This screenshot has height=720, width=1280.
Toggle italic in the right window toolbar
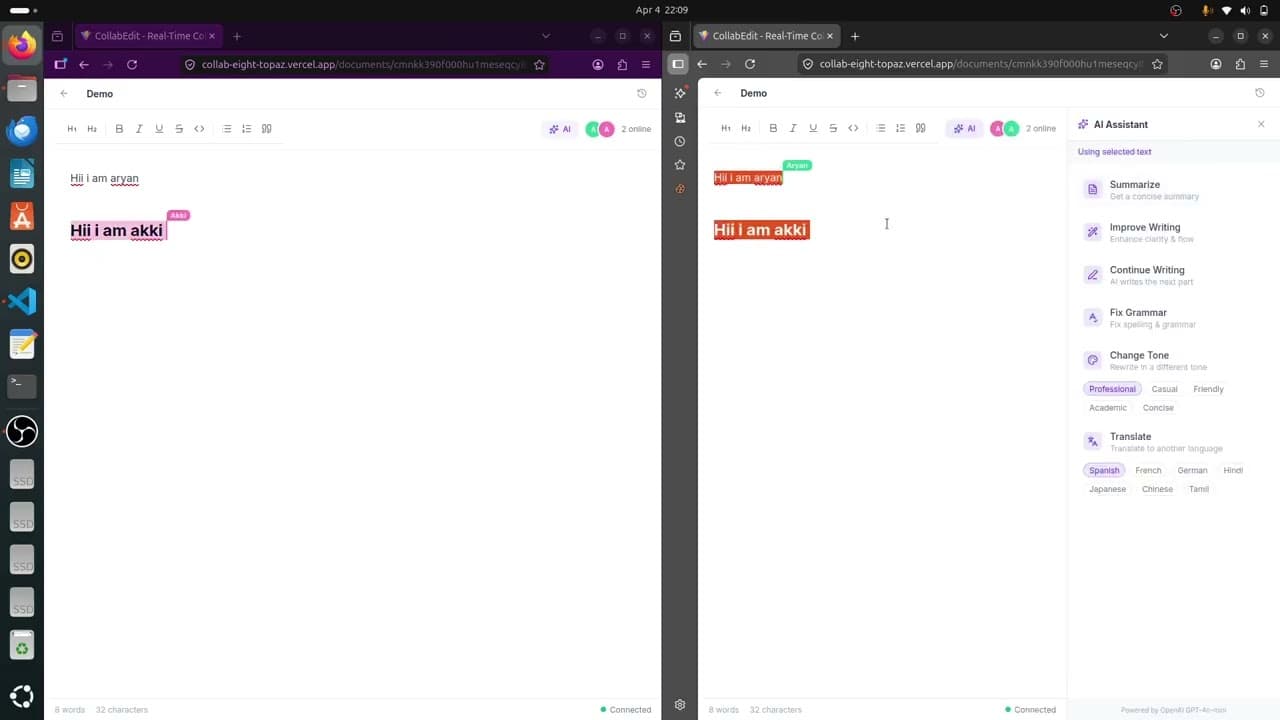pos(793,128)
